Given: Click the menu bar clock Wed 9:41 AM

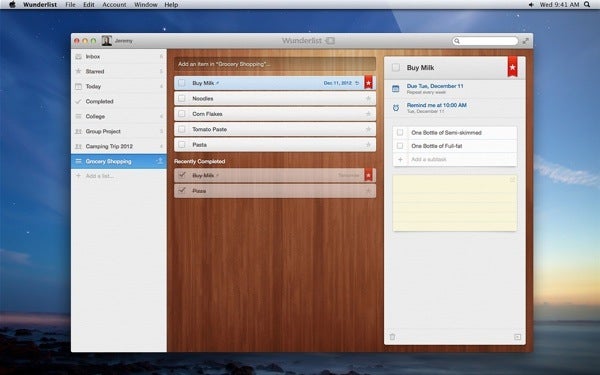Looking at the screenshot, I should tap(559, 5).
